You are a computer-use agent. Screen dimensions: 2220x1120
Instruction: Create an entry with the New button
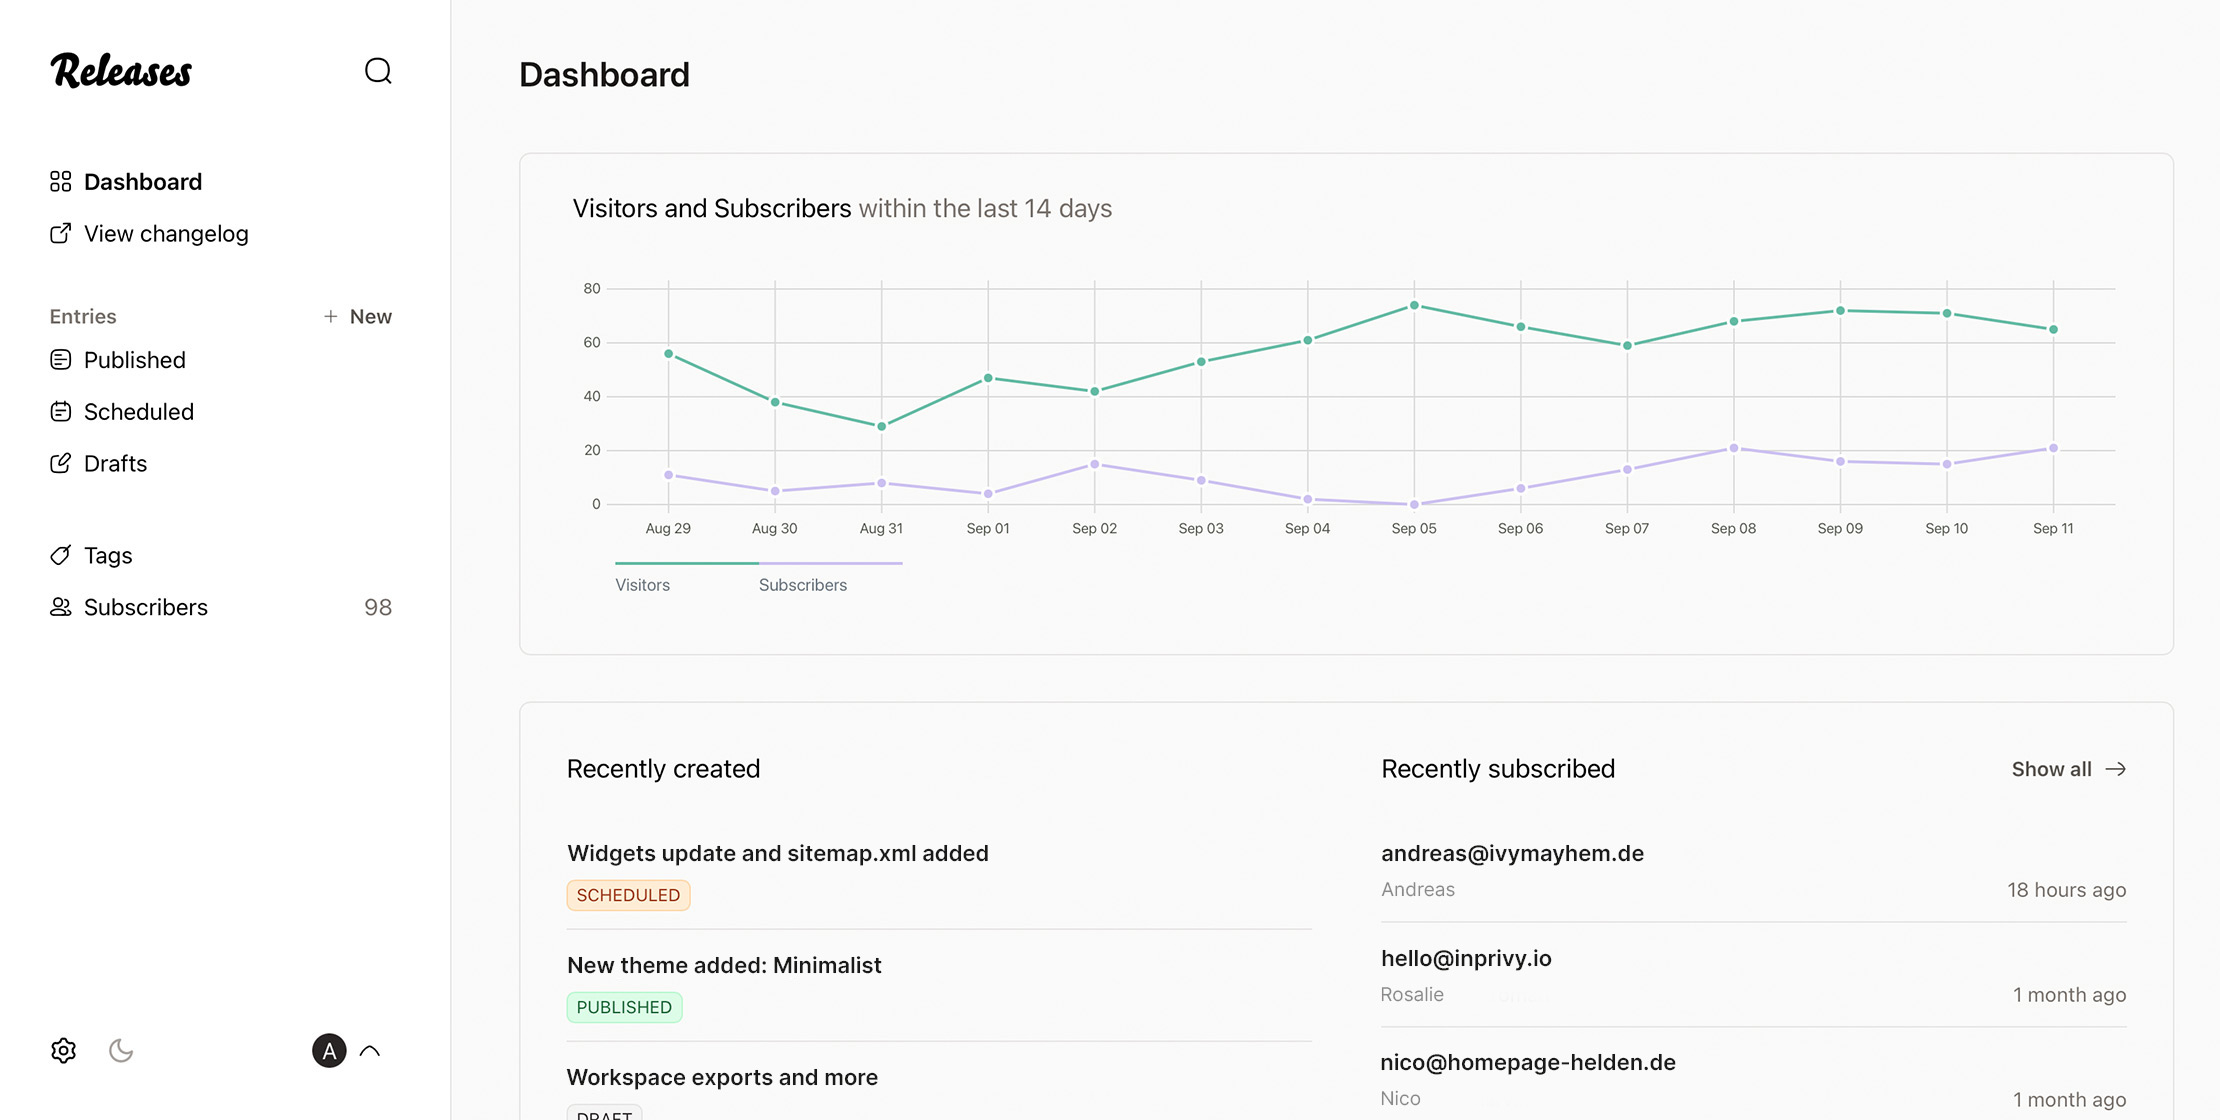click(357, 316)
